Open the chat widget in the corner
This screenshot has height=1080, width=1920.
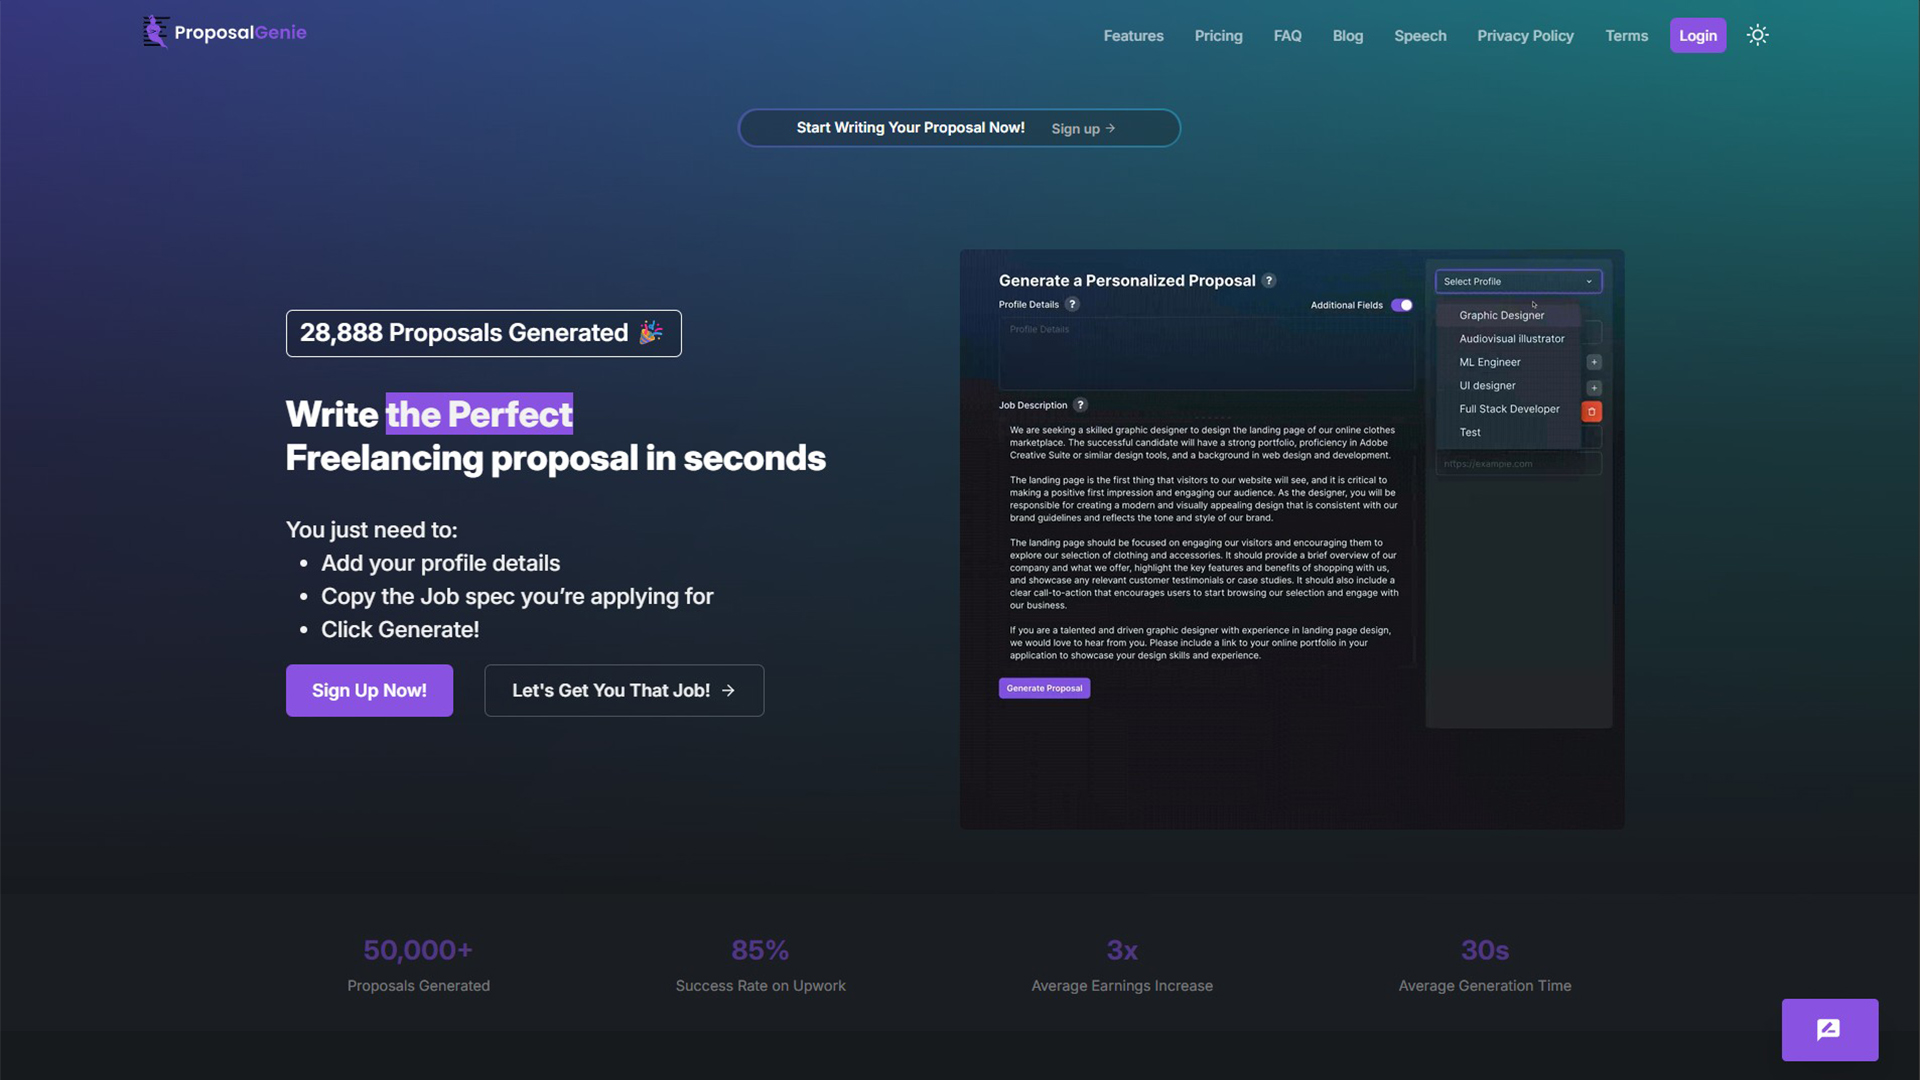1830,1030
